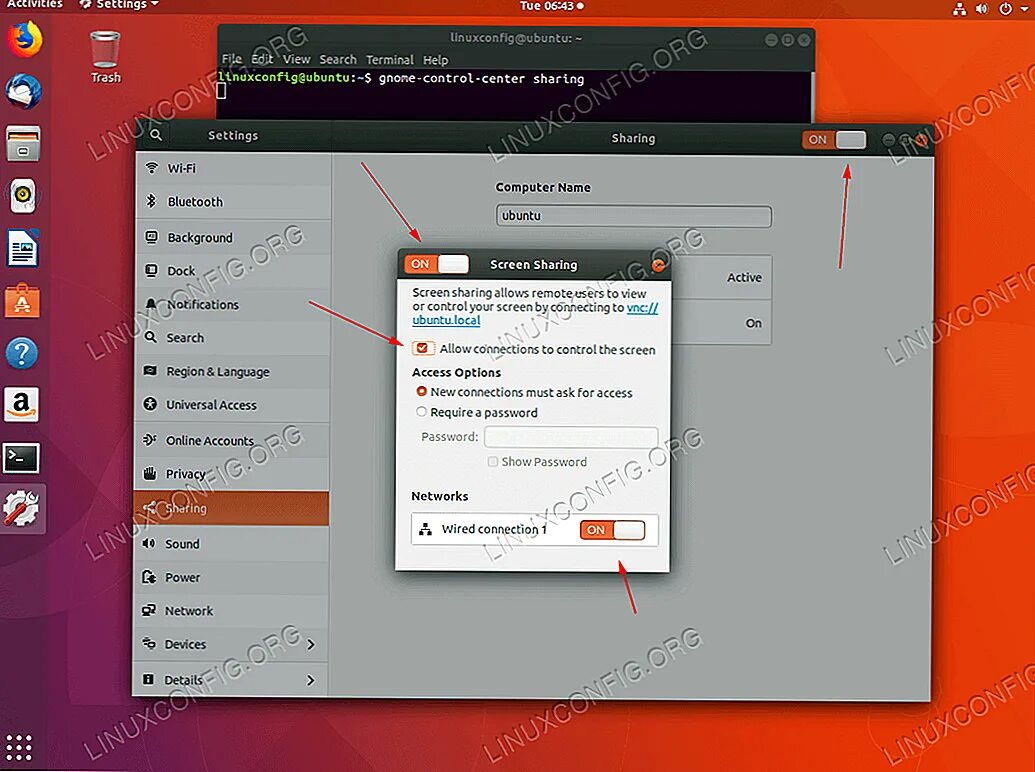This screenshot has width=1035, height=772.
Task: Open the Settings app menu dropdown
Action: [x=119, y=5]
